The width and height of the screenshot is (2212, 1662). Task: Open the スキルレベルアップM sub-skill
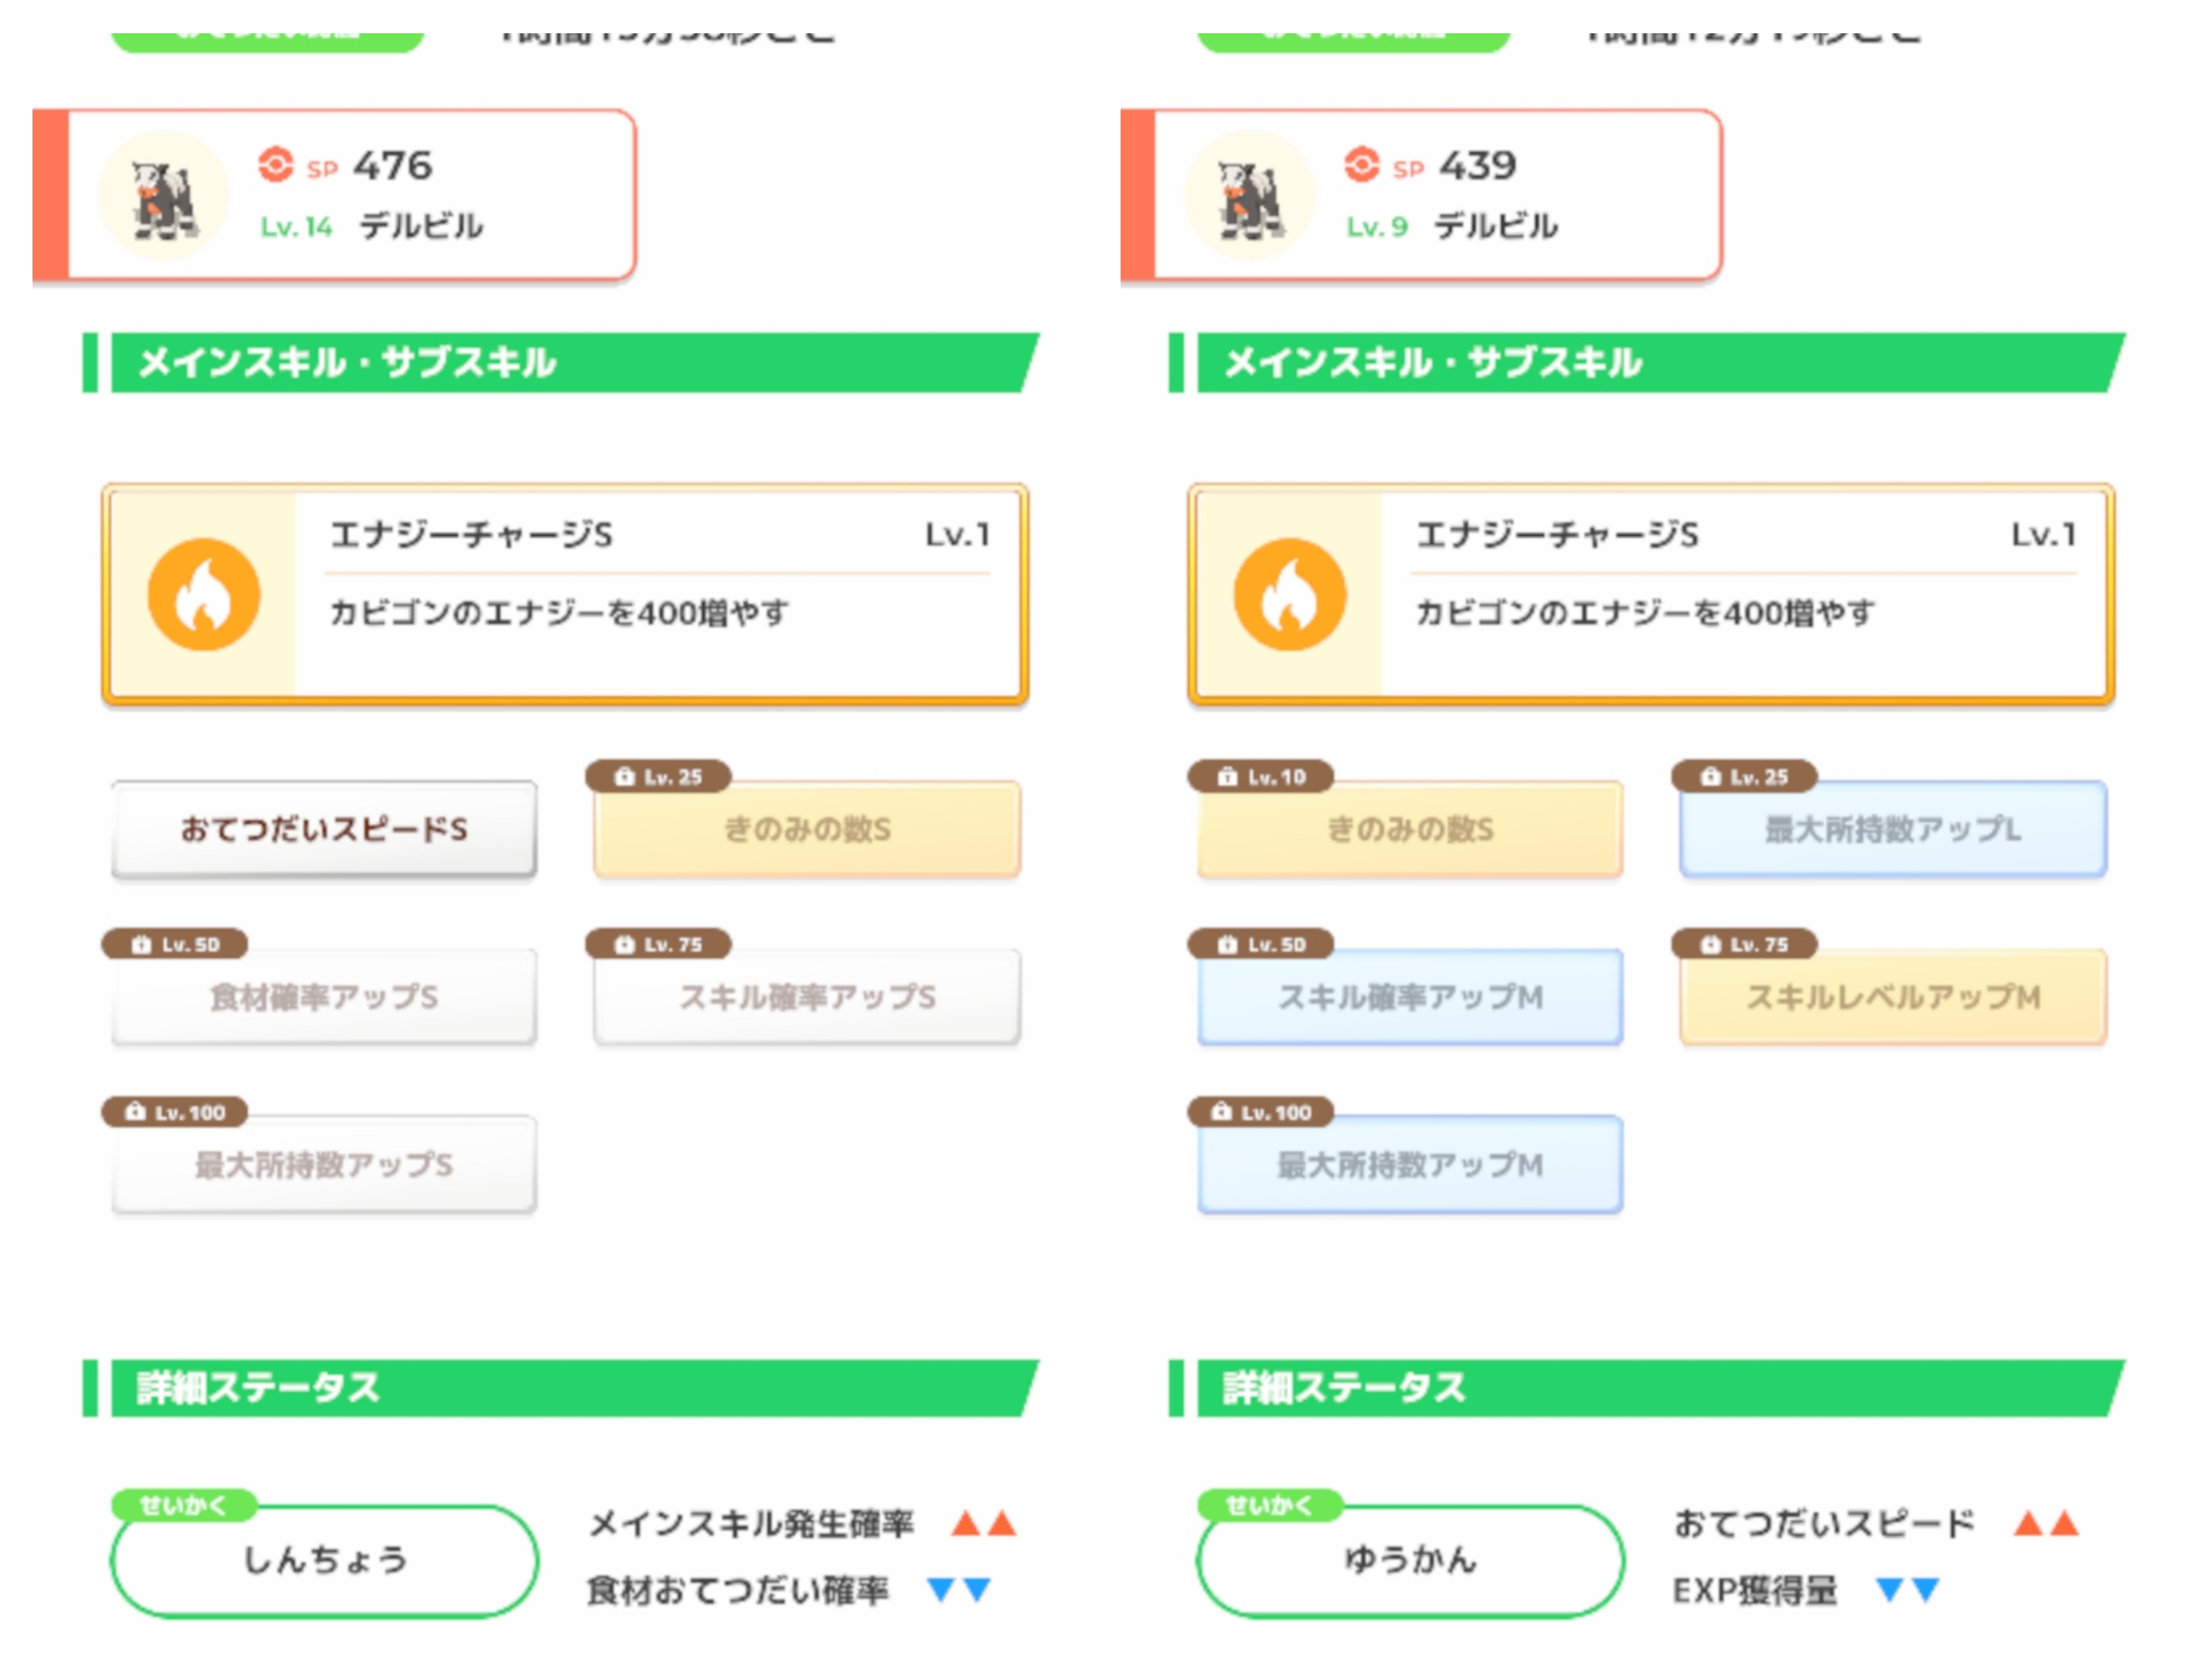point(1893,997)
